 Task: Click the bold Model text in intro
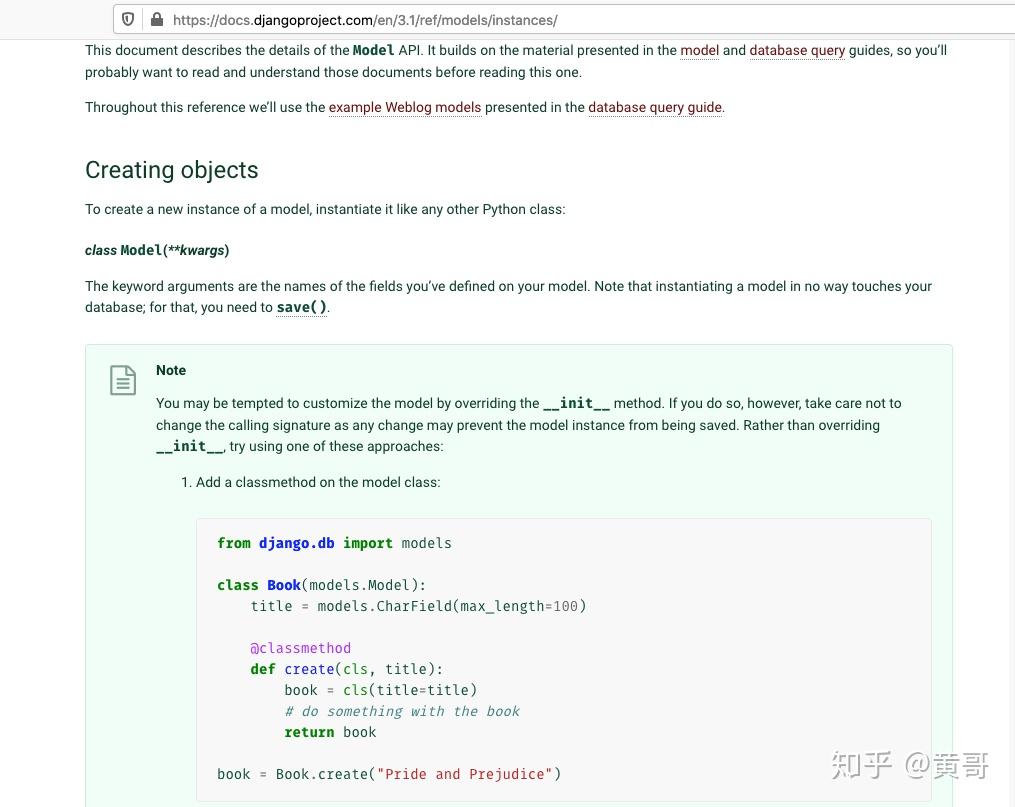373,50
